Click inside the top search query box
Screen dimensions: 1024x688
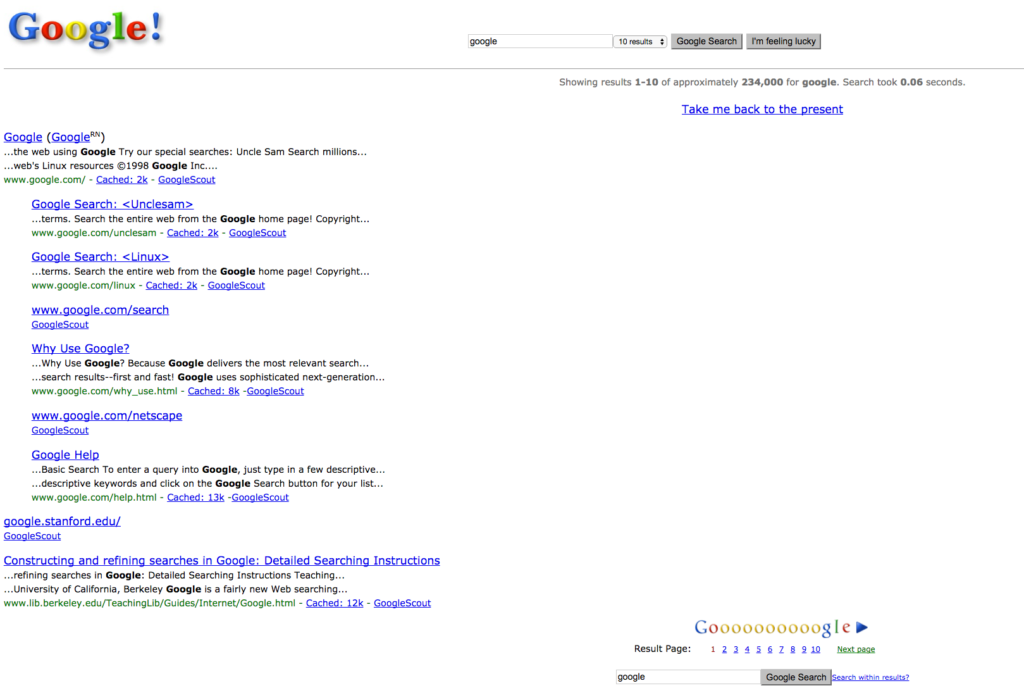point(539,41)
